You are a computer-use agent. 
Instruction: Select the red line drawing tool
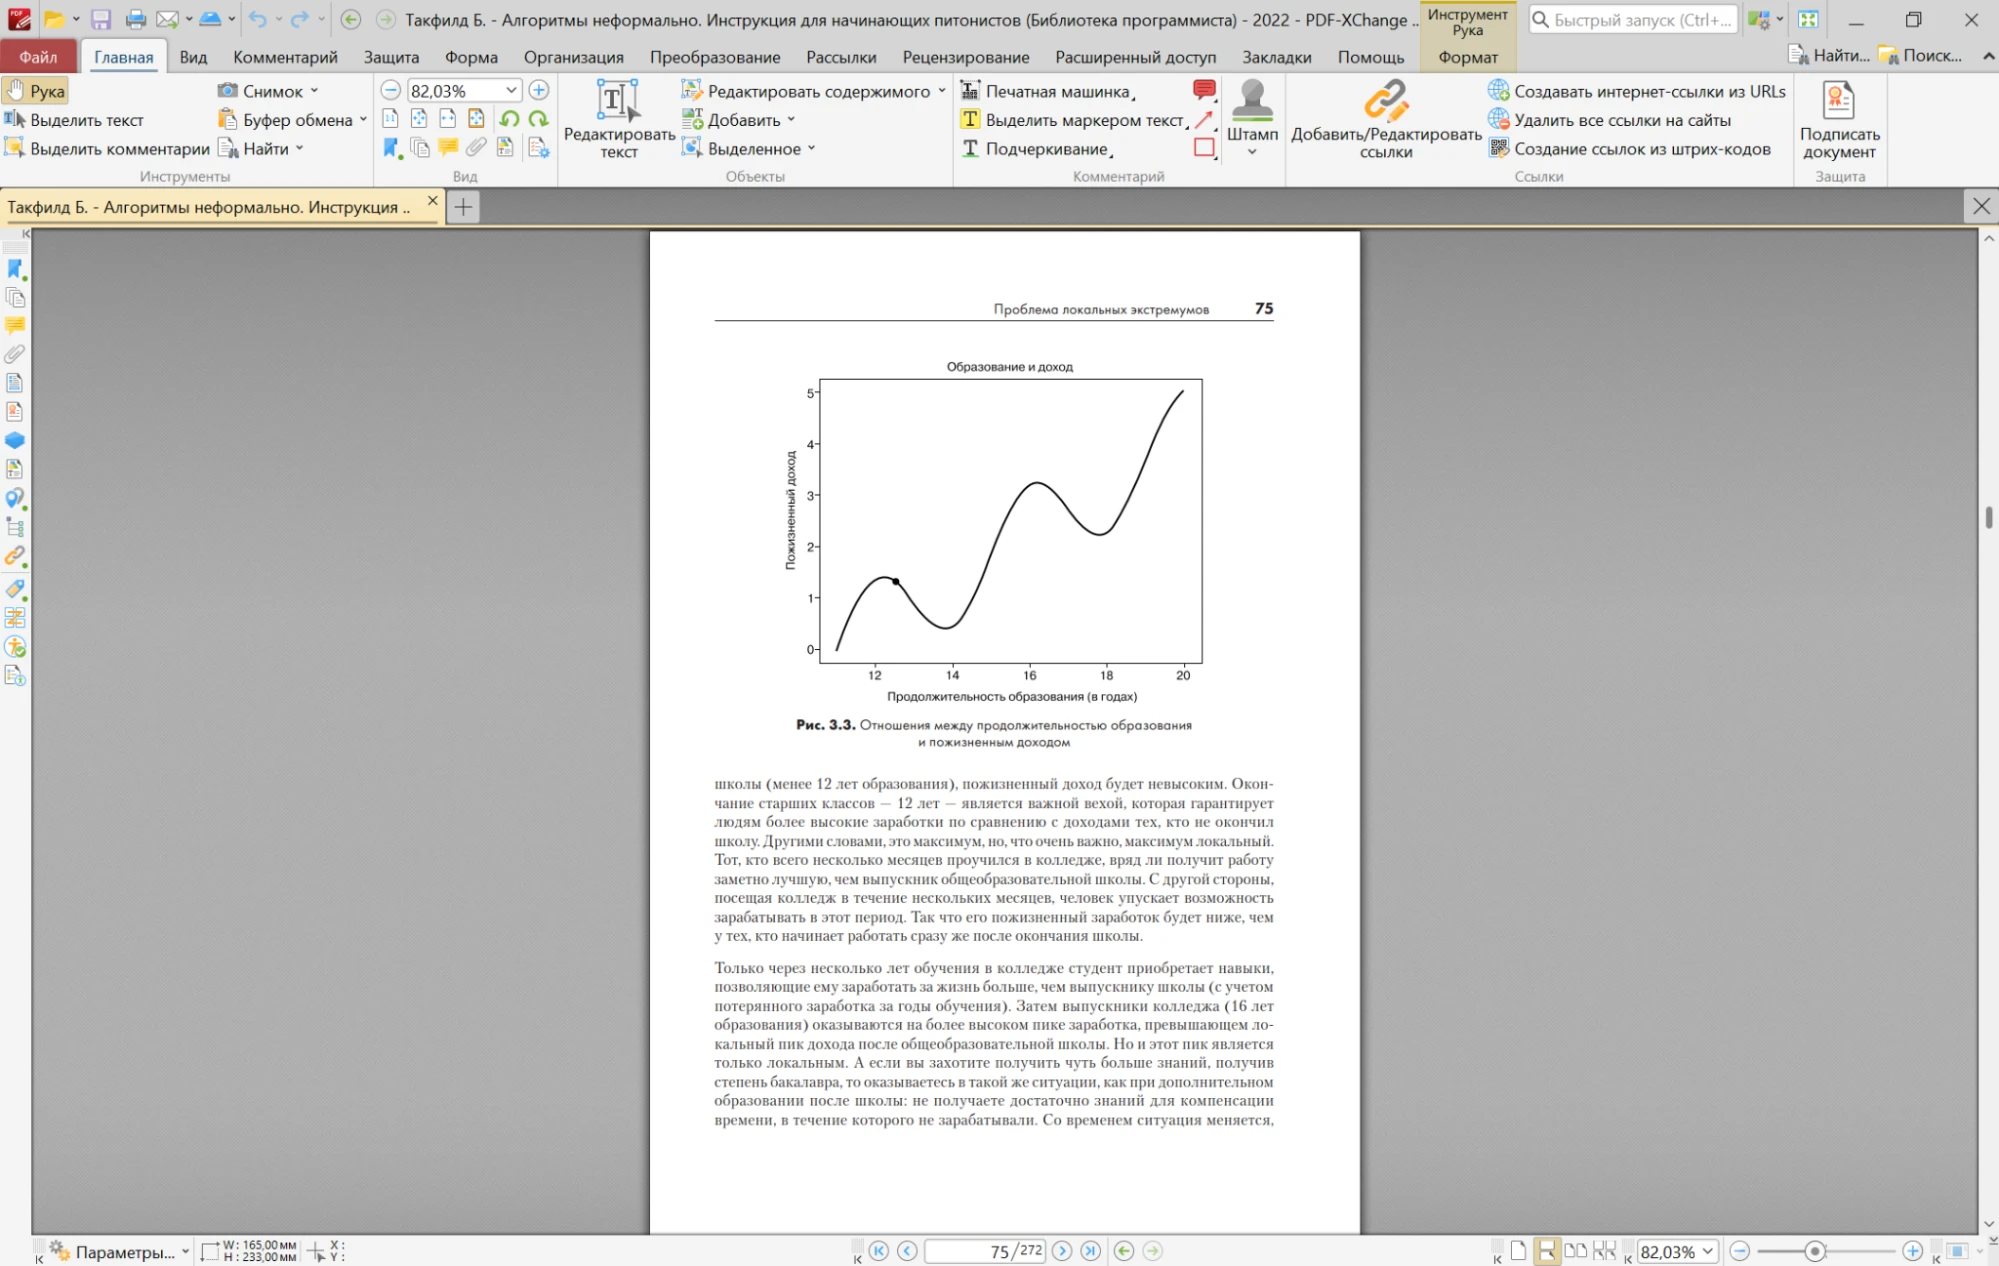(x=1204, y=120)
